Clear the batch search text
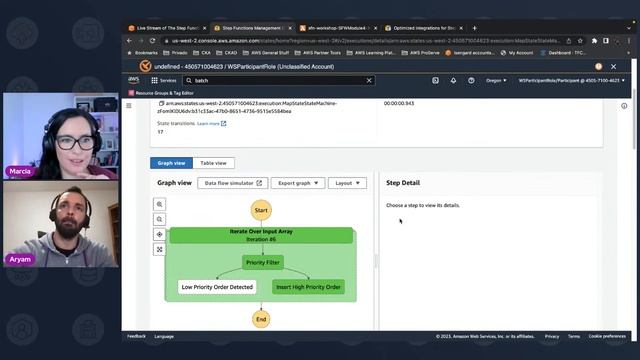640x360 pixels. pyautogui.click(x=369, y=80)
